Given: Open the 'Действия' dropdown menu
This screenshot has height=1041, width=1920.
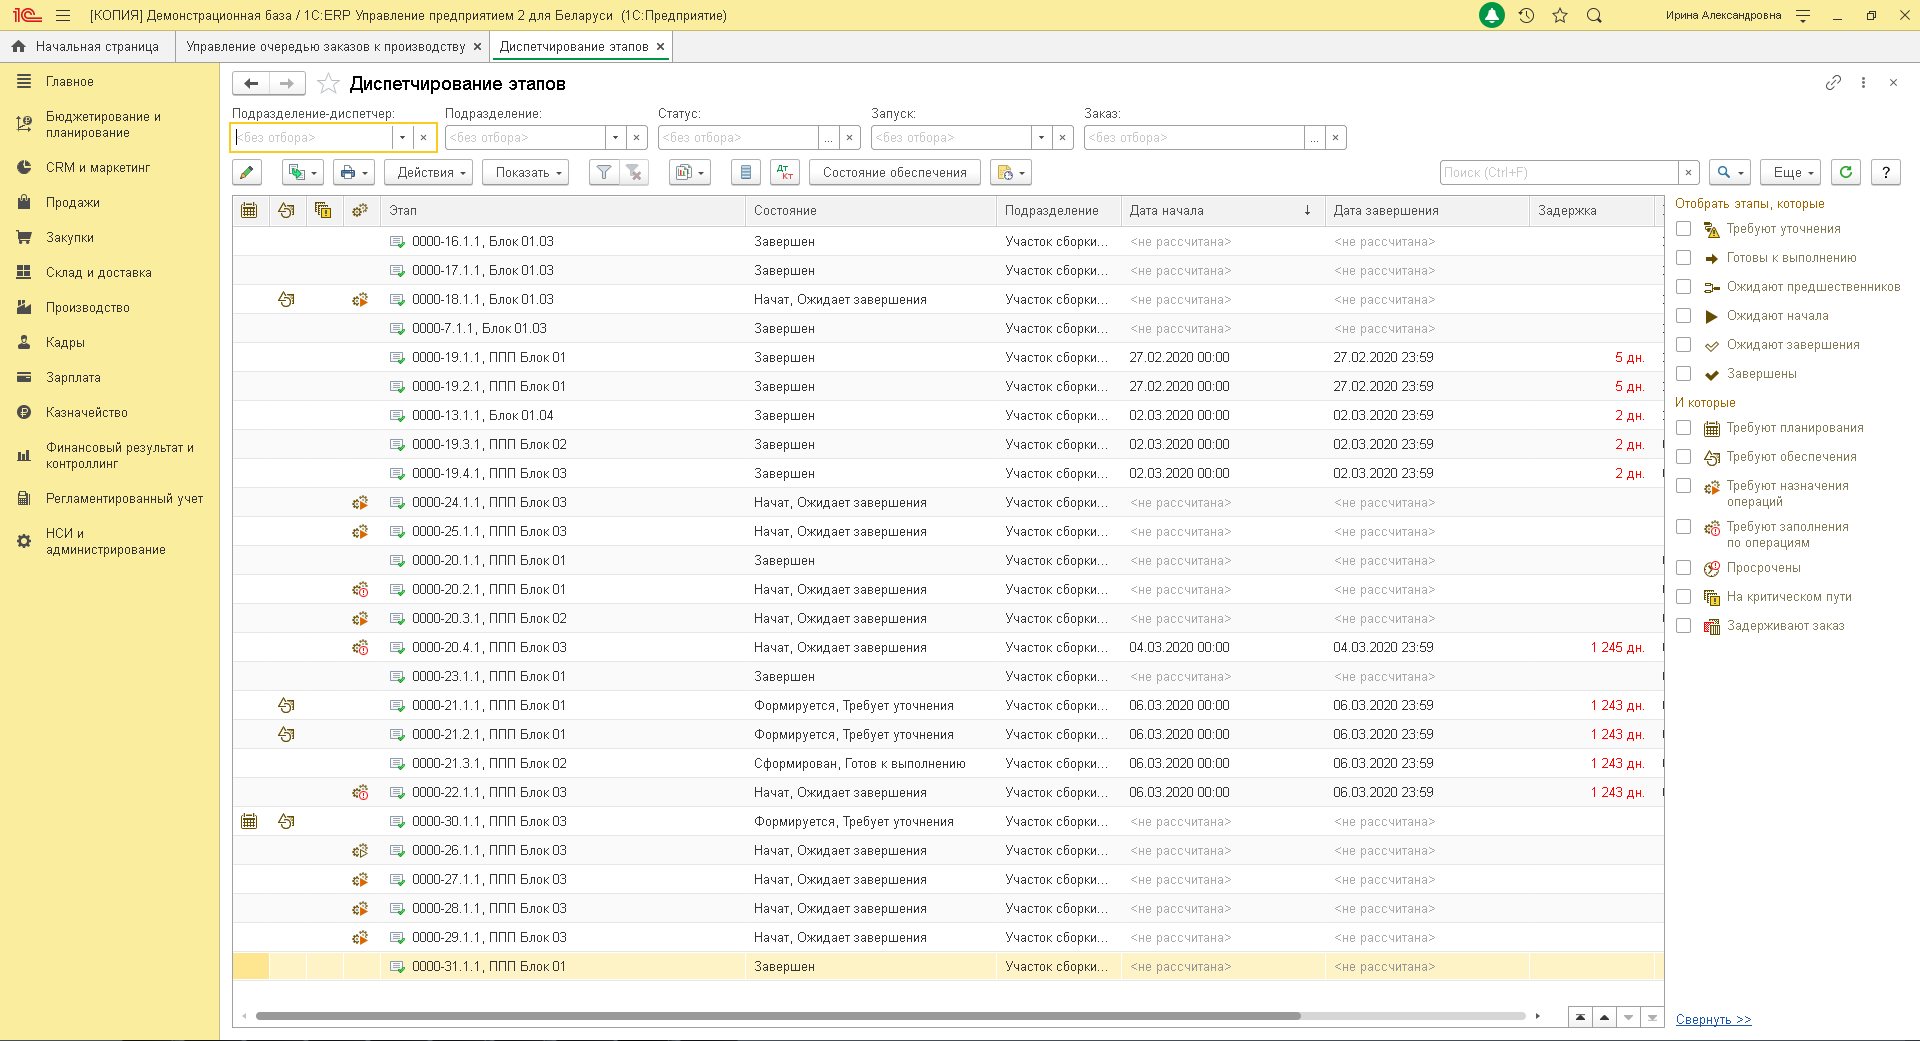Looking at the screenshot, I should (431, 173).
